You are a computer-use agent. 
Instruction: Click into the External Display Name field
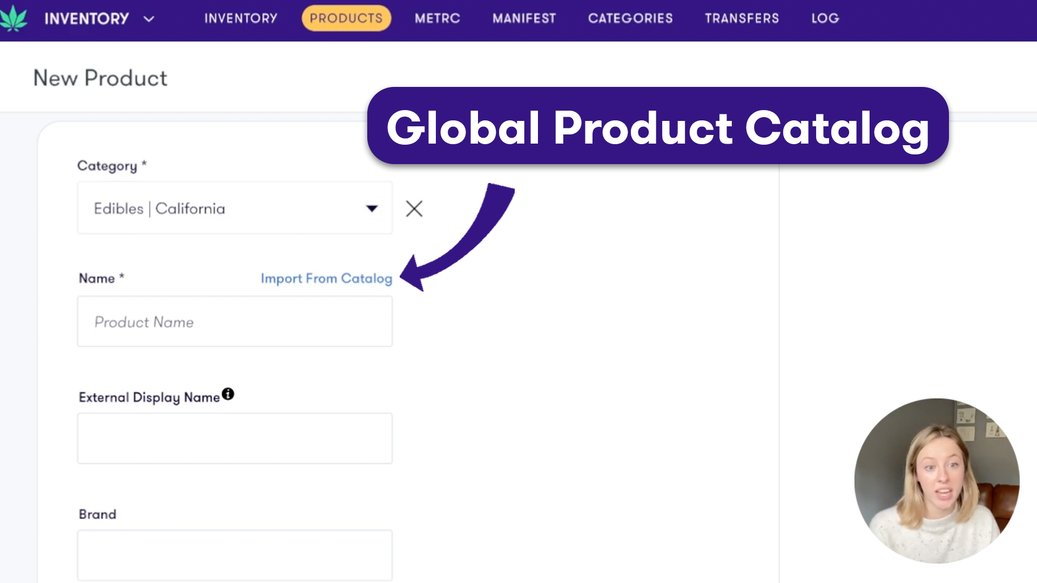(235, 438)
